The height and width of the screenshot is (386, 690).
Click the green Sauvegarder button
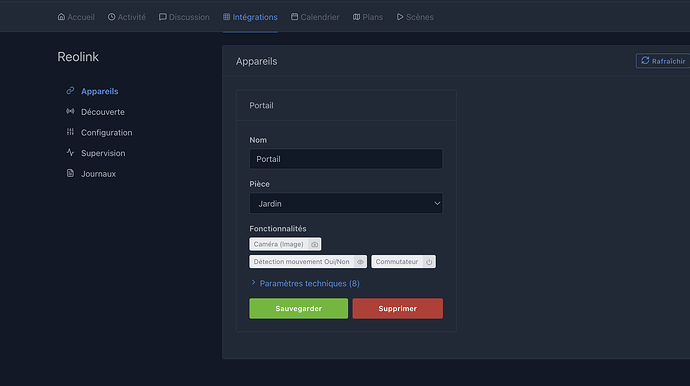298,309
